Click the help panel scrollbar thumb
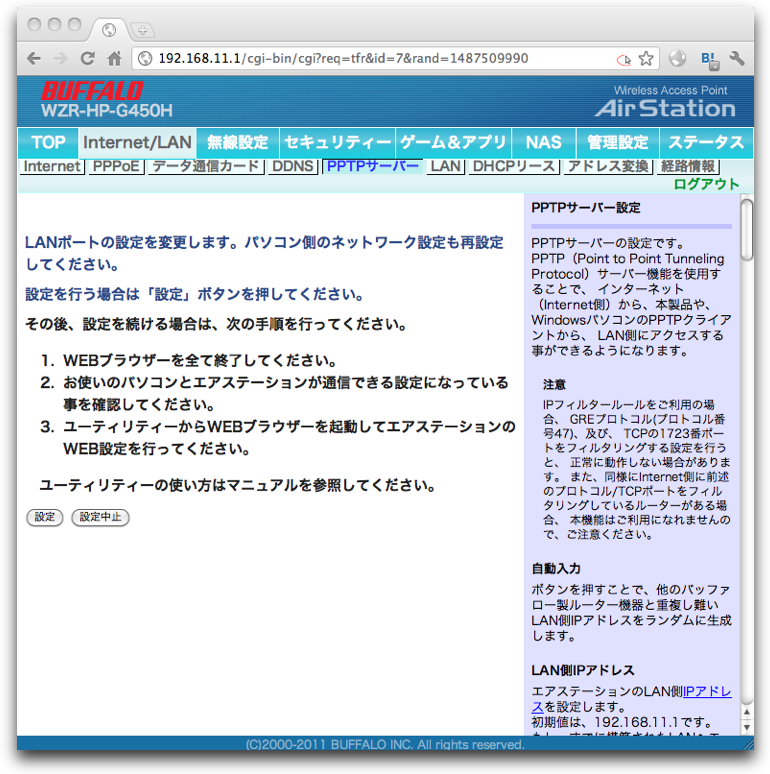 [x=747, y=229]
